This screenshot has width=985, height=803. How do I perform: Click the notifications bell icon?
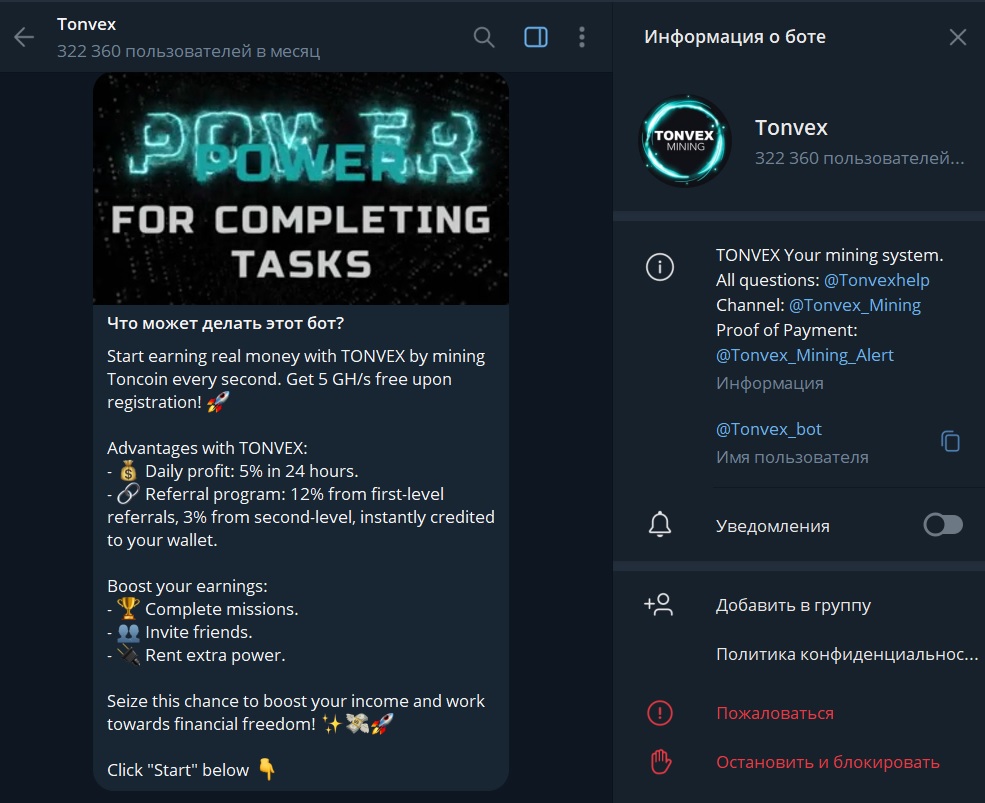tap(660, 524)
